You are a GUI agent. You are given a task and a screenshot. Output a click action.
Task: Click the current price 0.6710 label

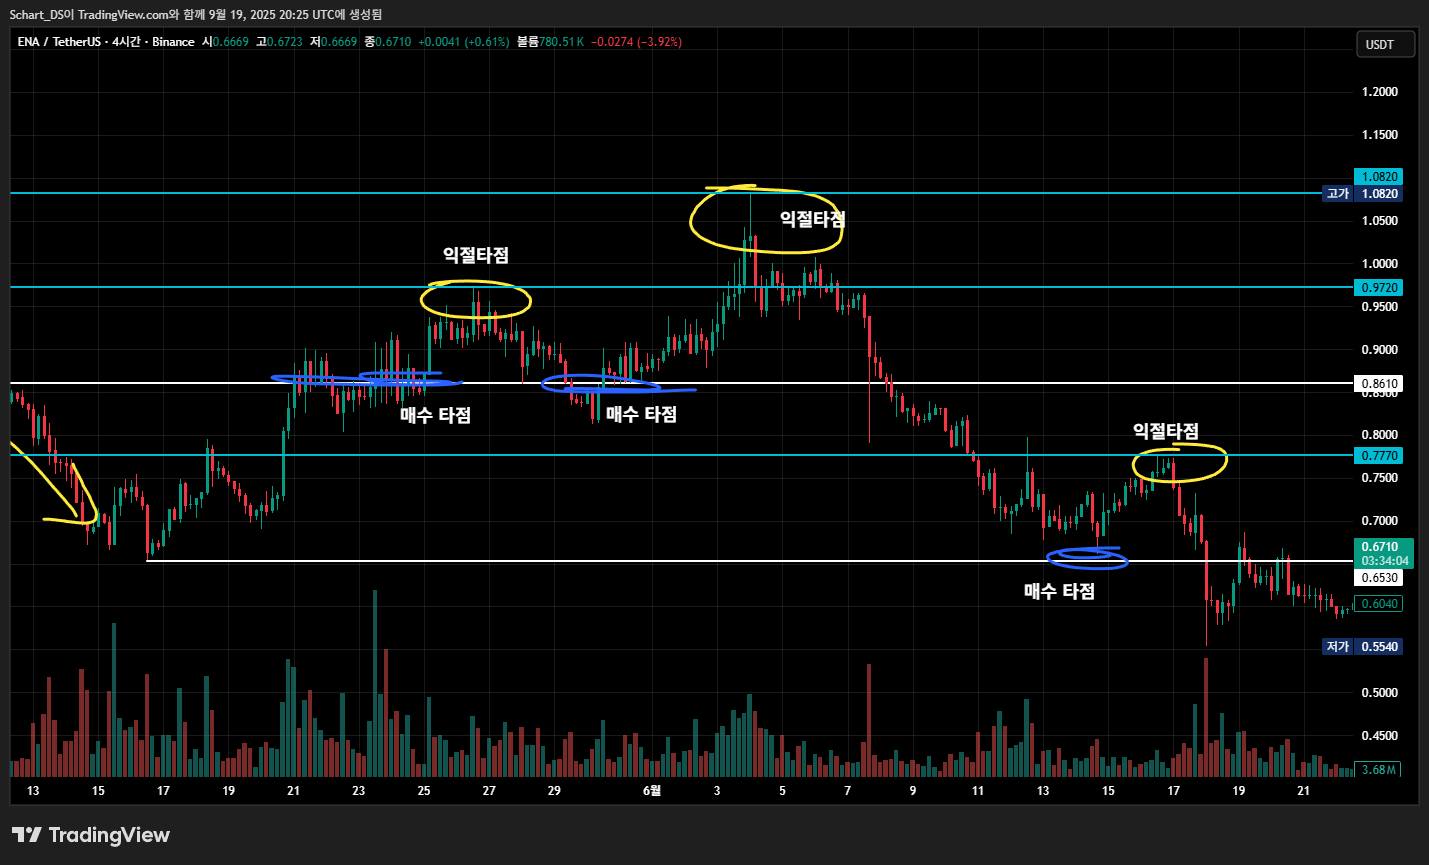1381,547
